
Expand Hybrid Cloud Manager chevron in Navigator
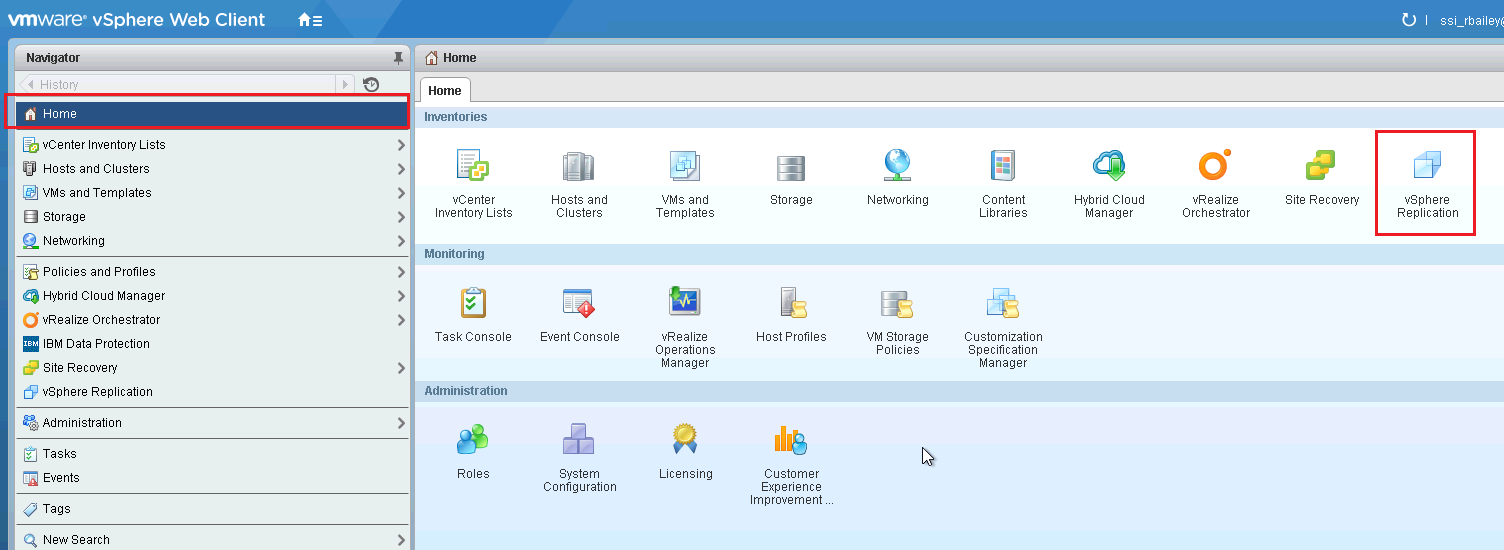(x=401, y=296)
